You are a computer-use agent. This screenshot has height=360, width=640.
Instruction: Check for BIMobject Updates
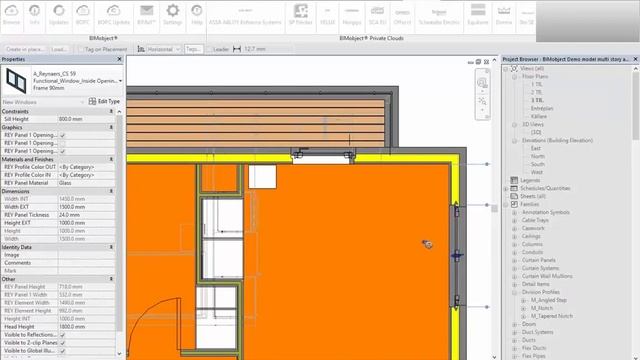point(59,15)
